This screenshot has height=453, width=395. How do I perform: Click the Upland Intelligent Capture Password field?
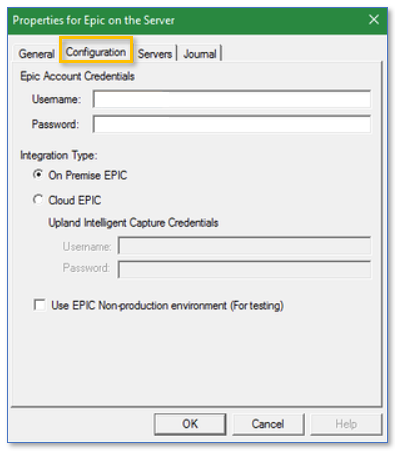[x=244, y=269]
